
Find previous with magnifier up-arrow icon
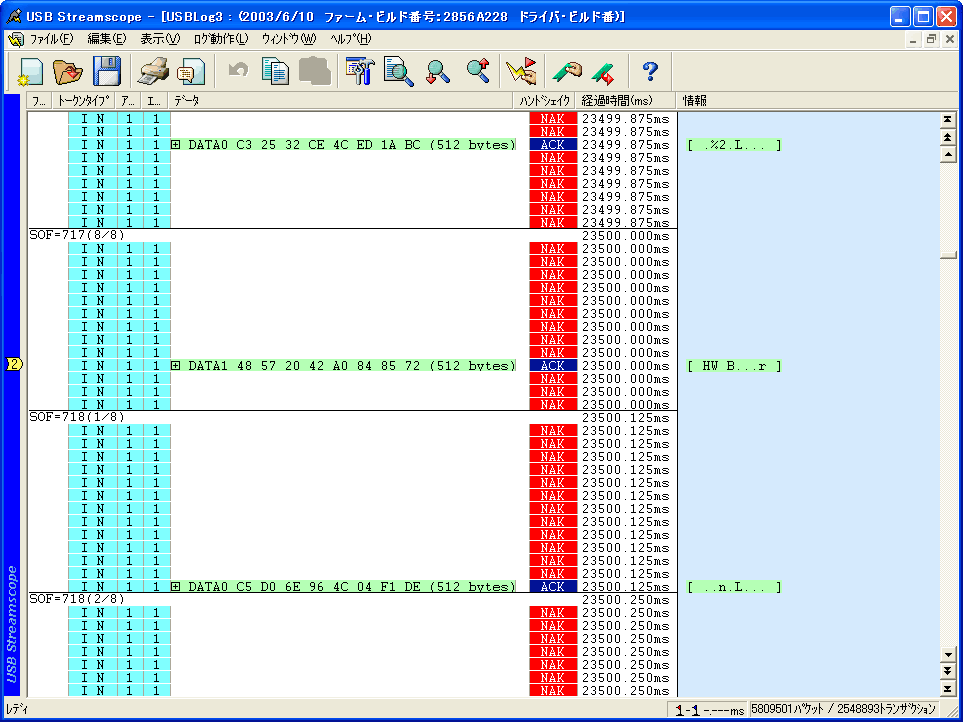click(478, 71)
